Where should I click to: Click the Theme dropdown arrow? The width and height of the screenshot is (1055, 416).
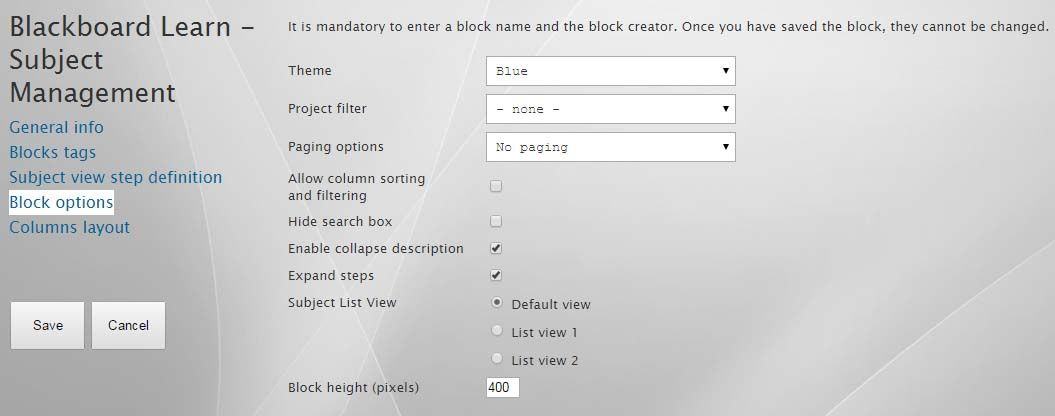[725, 71]
